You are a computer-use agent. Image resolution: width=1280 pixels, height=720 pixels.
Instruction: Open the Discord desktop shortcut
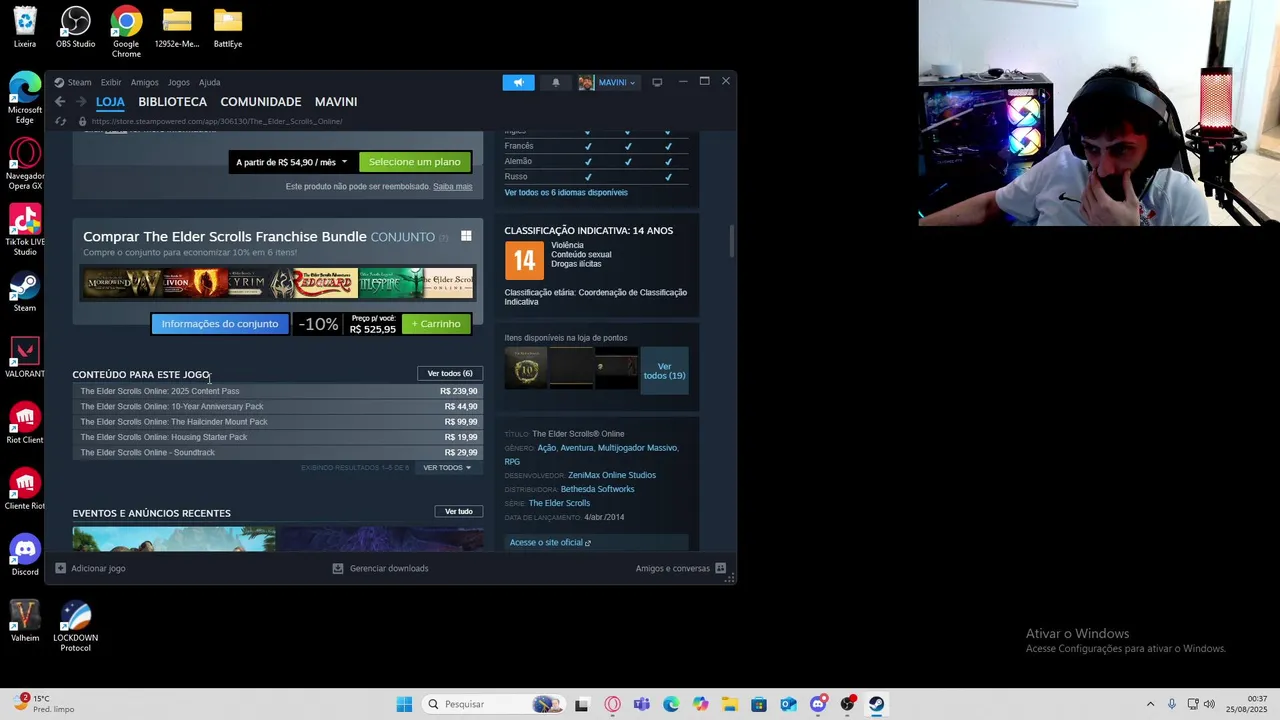pyautogui.click(x=25, y=555)
